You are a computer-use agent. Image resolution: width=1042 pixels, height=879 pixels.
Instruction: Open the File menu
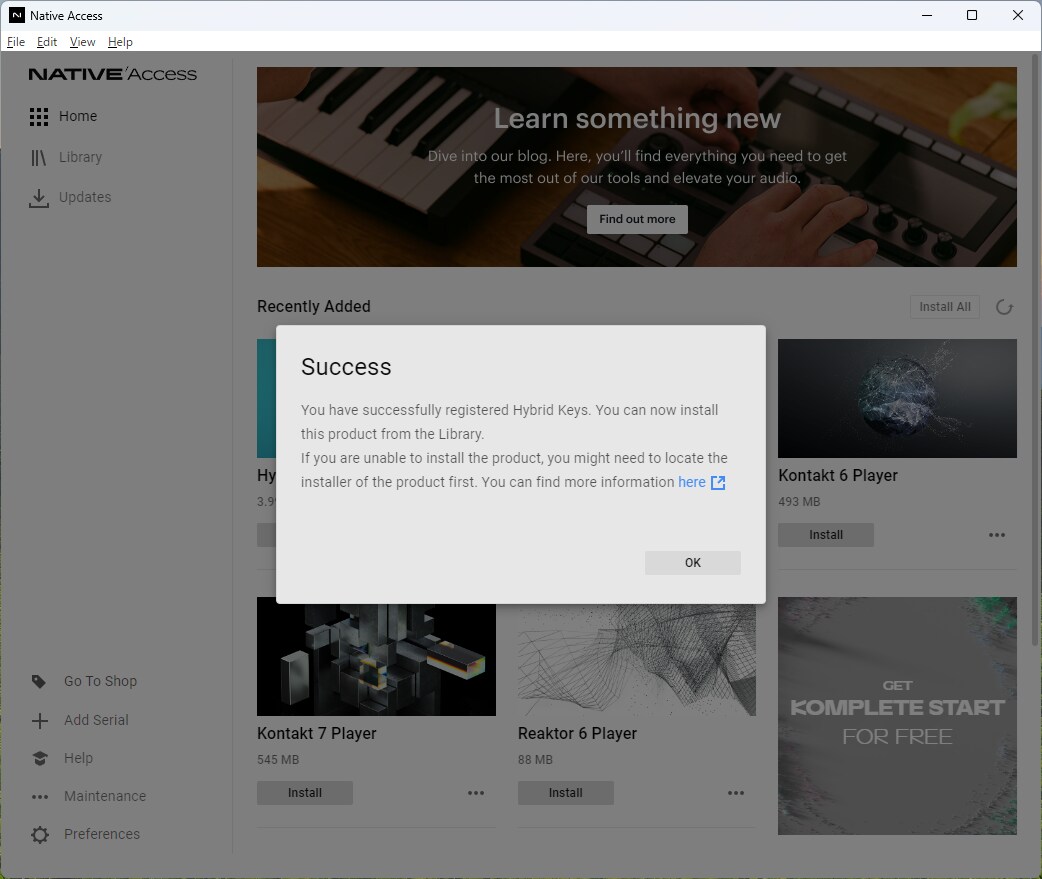click(x=16, y=42)
